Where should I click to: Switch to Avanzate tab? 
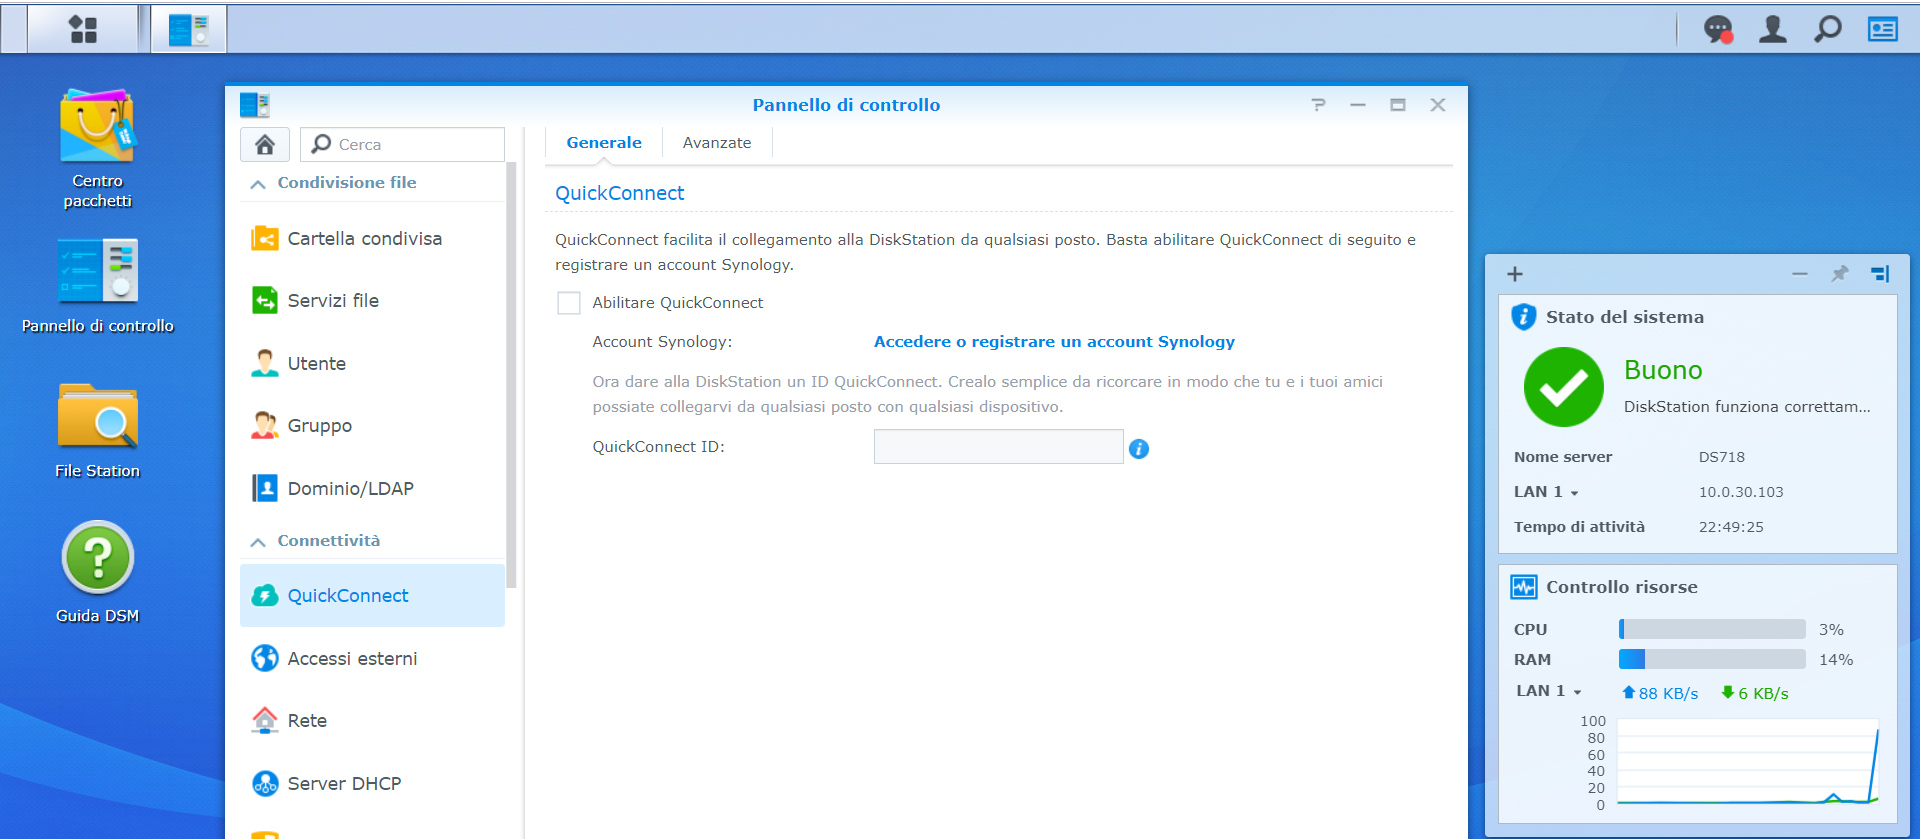pyautogui.click(x=717, y=143)
